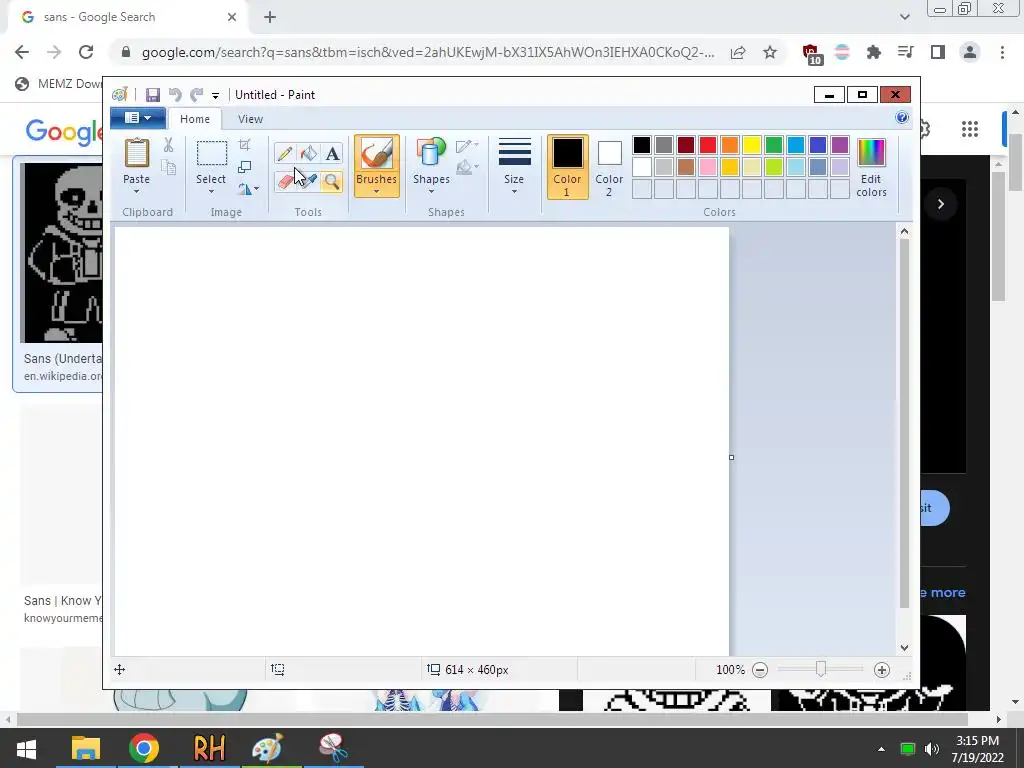1024x768 pixels.
Task: Open the Paint file menu button
Action: 138,118
